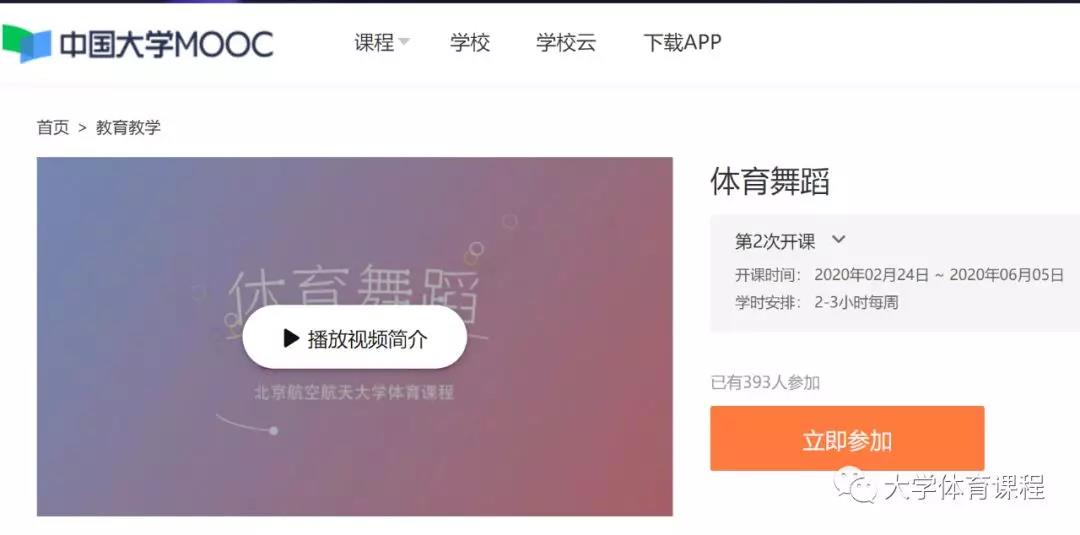
Task: Click the 体育舞蹈 course video thumbnail
Action: tap(355, 337)
